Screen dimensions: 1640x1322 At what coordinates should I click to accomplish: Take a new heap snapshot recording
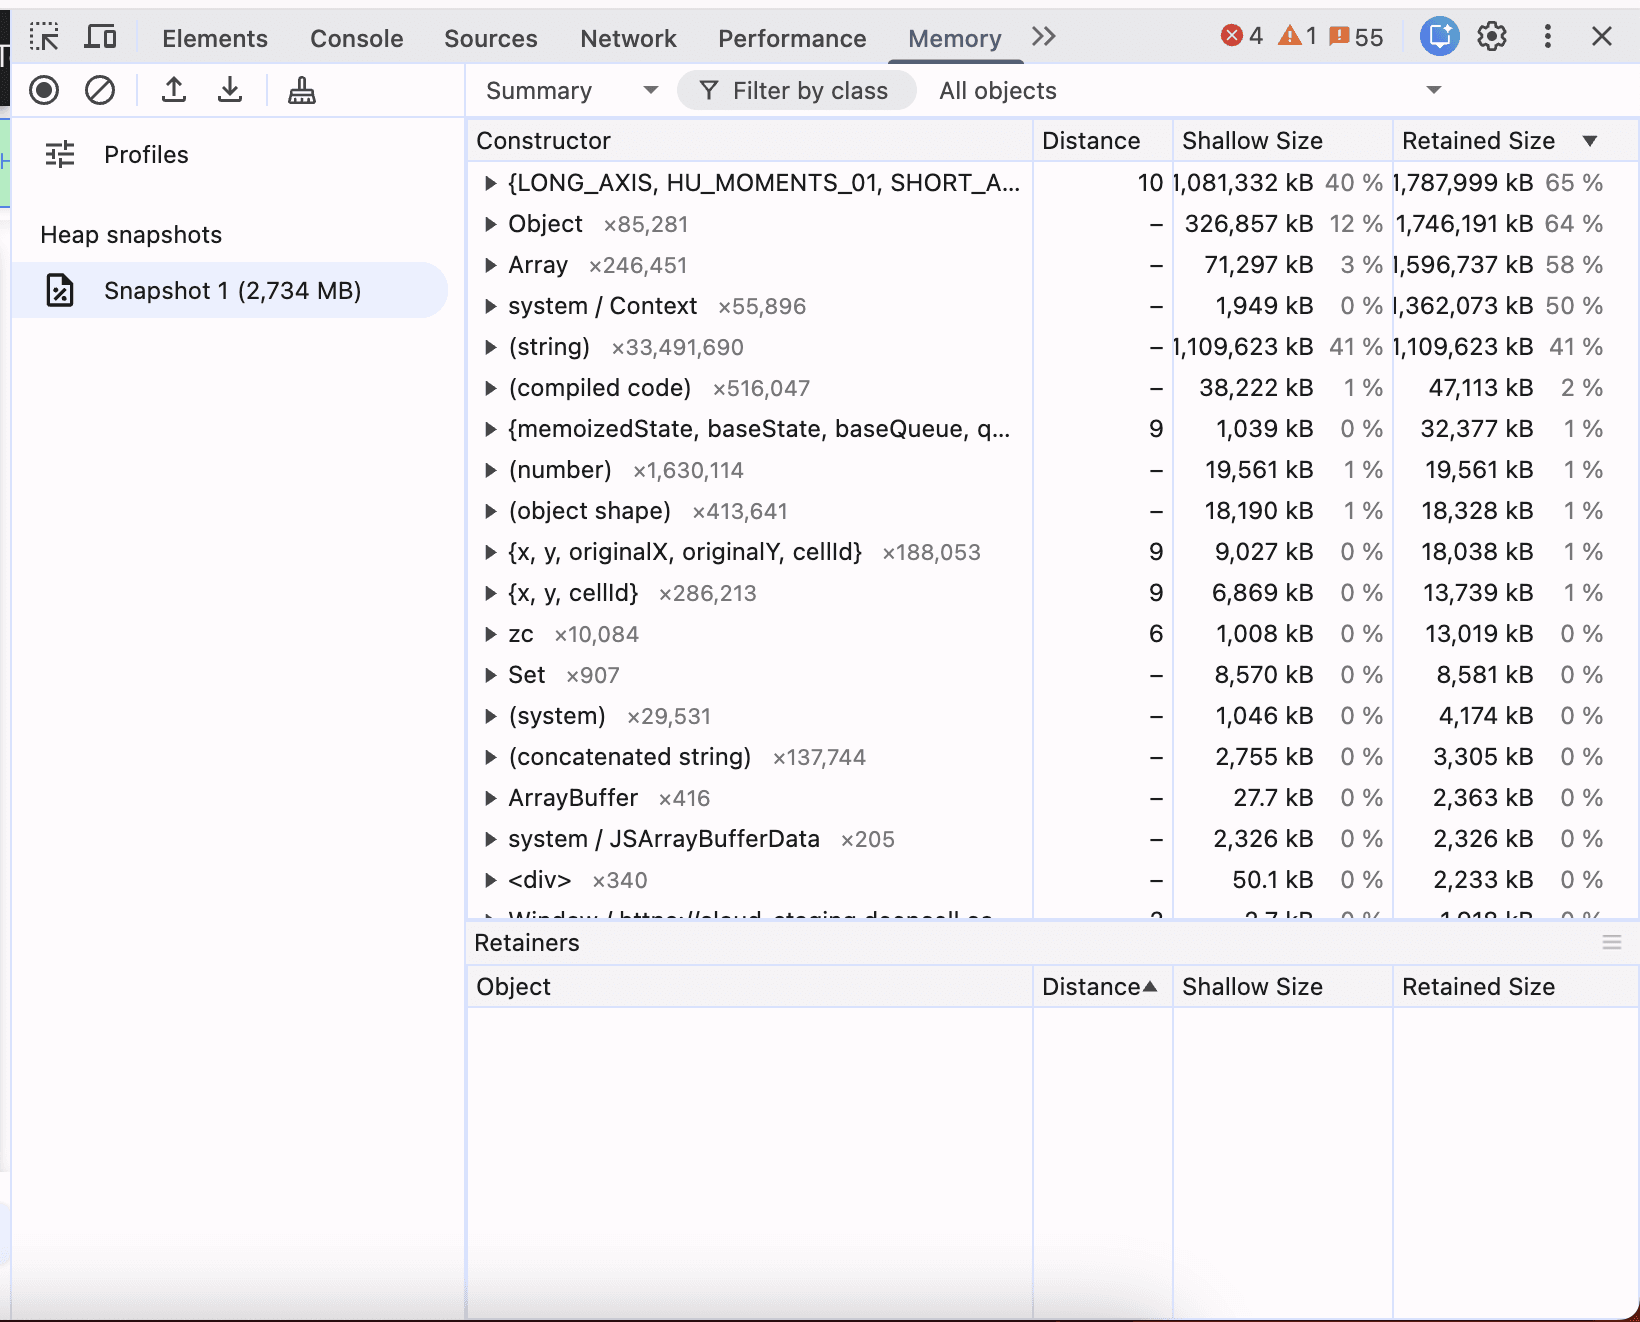click(44, 90)
